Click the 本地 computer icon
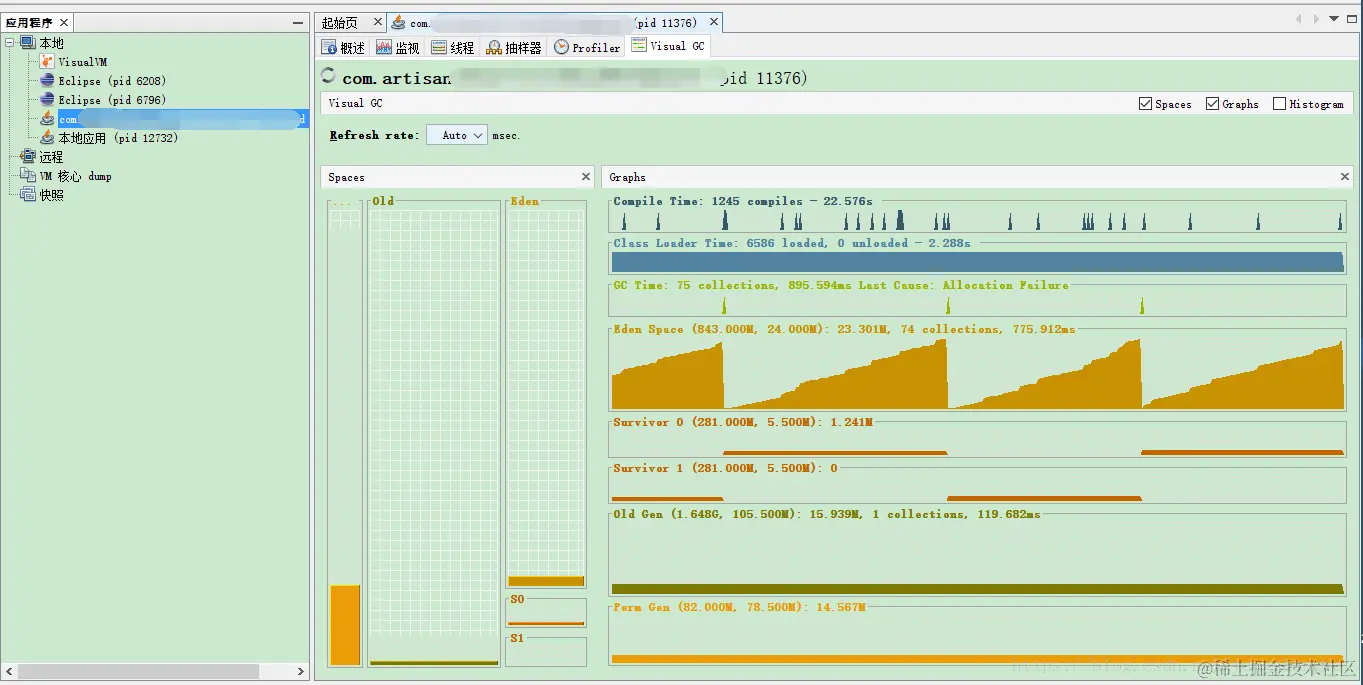 pos(28,43)
